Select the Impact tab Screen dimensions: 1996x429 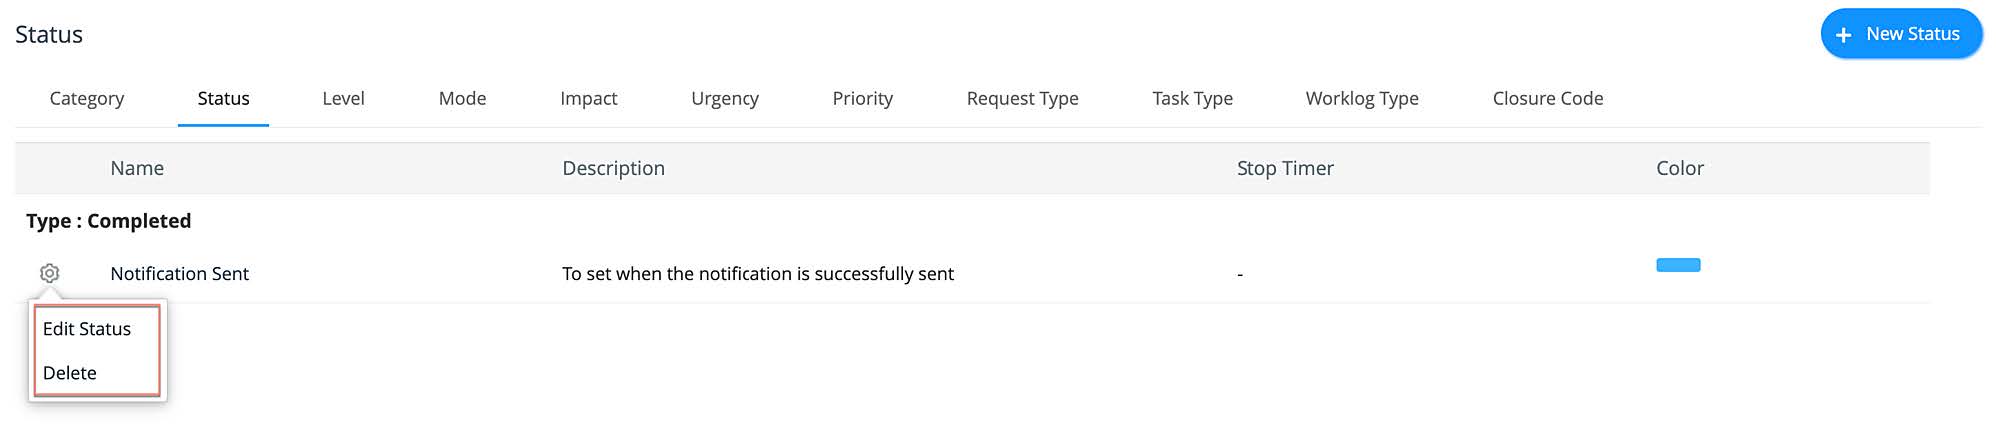588,98
